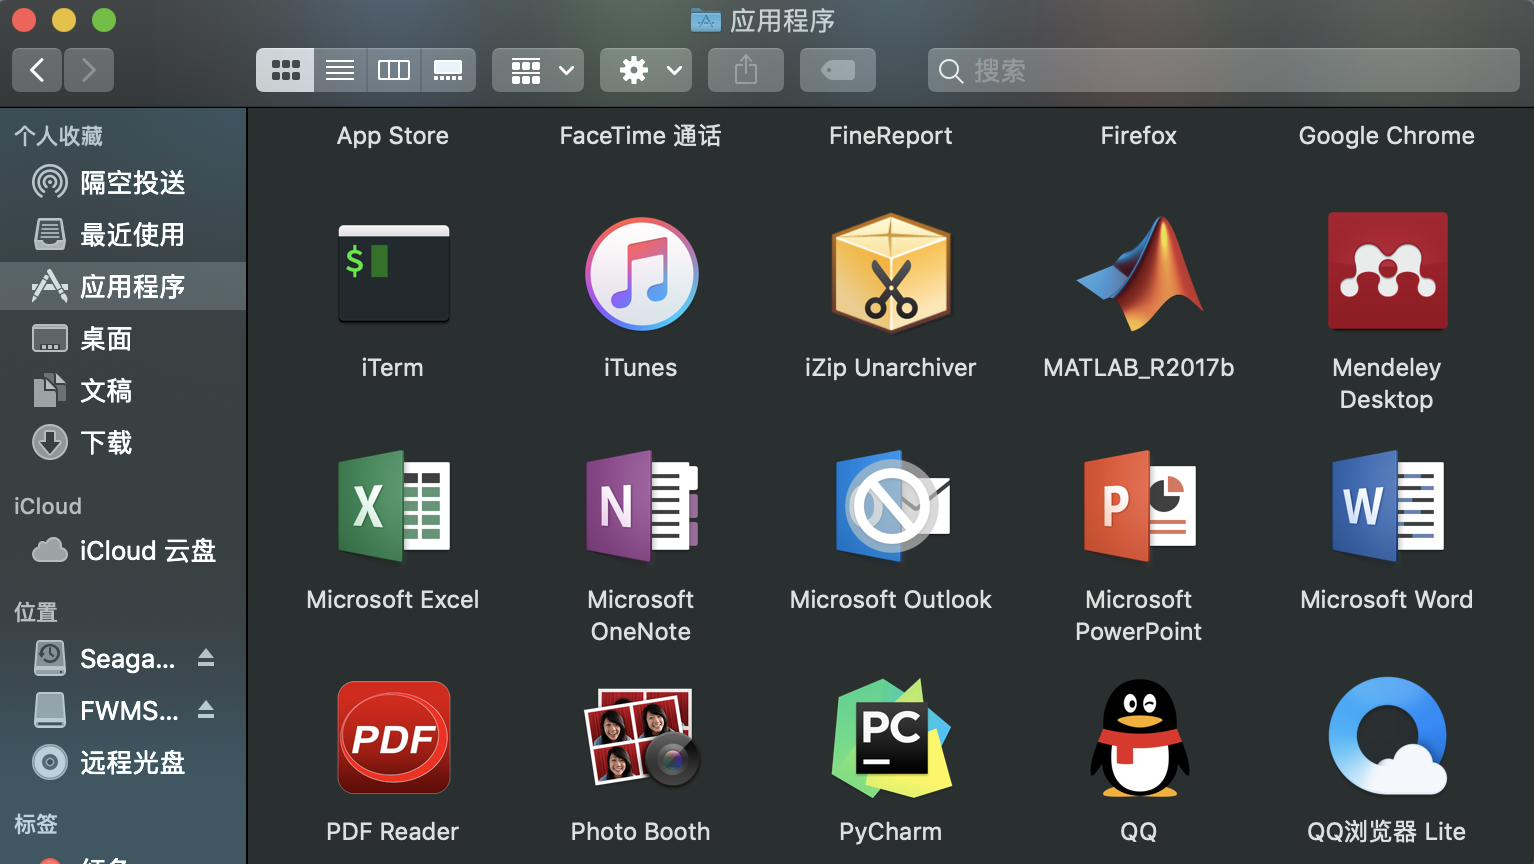Select the PyCharm icon
This screenshot has height=864, width=1534.
point(890,737)
